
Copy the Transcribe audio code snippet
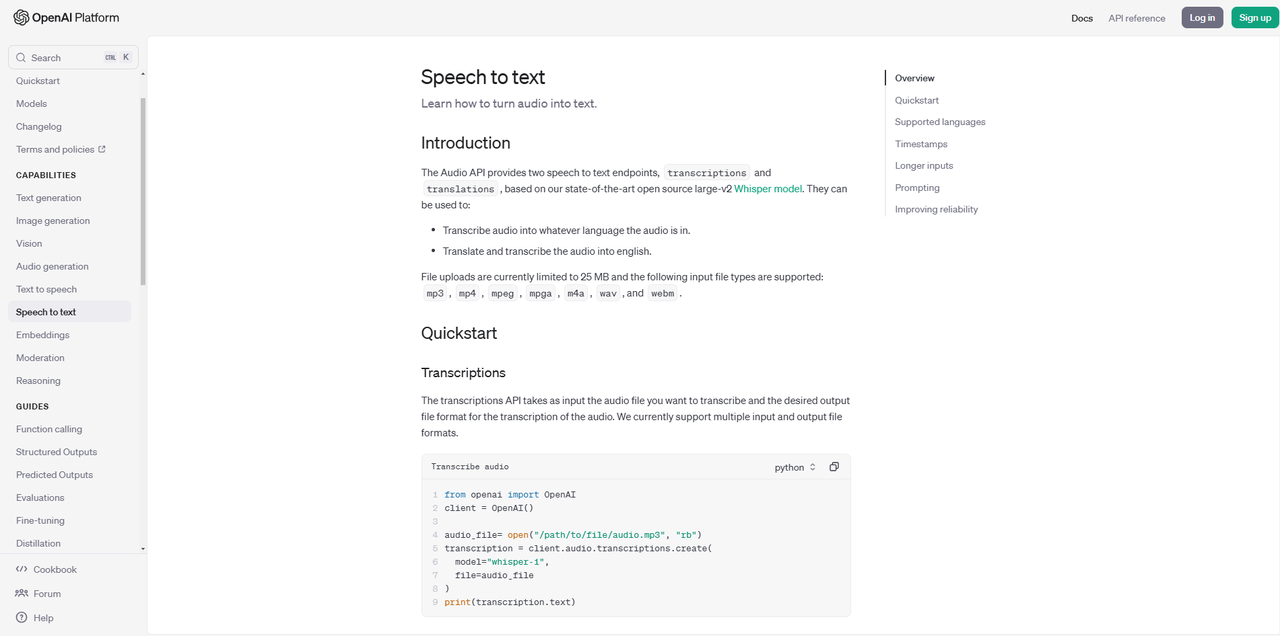tap(834, 467)
